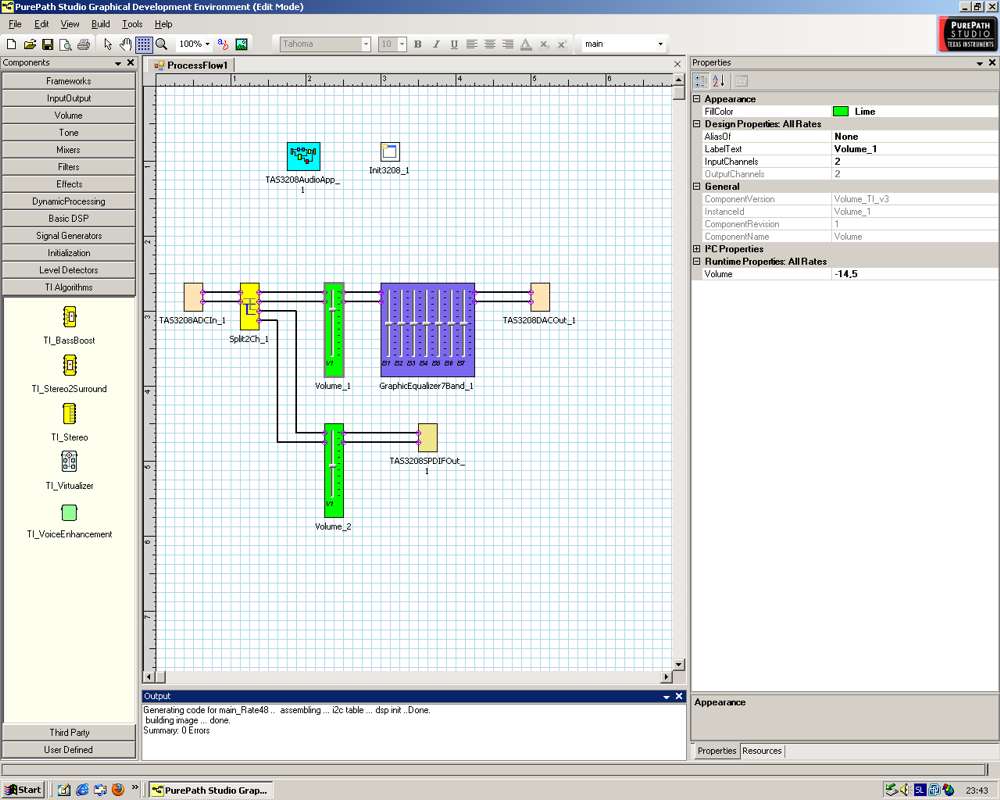Select the TI_Virtualizer component icon
The width and height of the screenshot is (1000, 800).
(70, 461)
